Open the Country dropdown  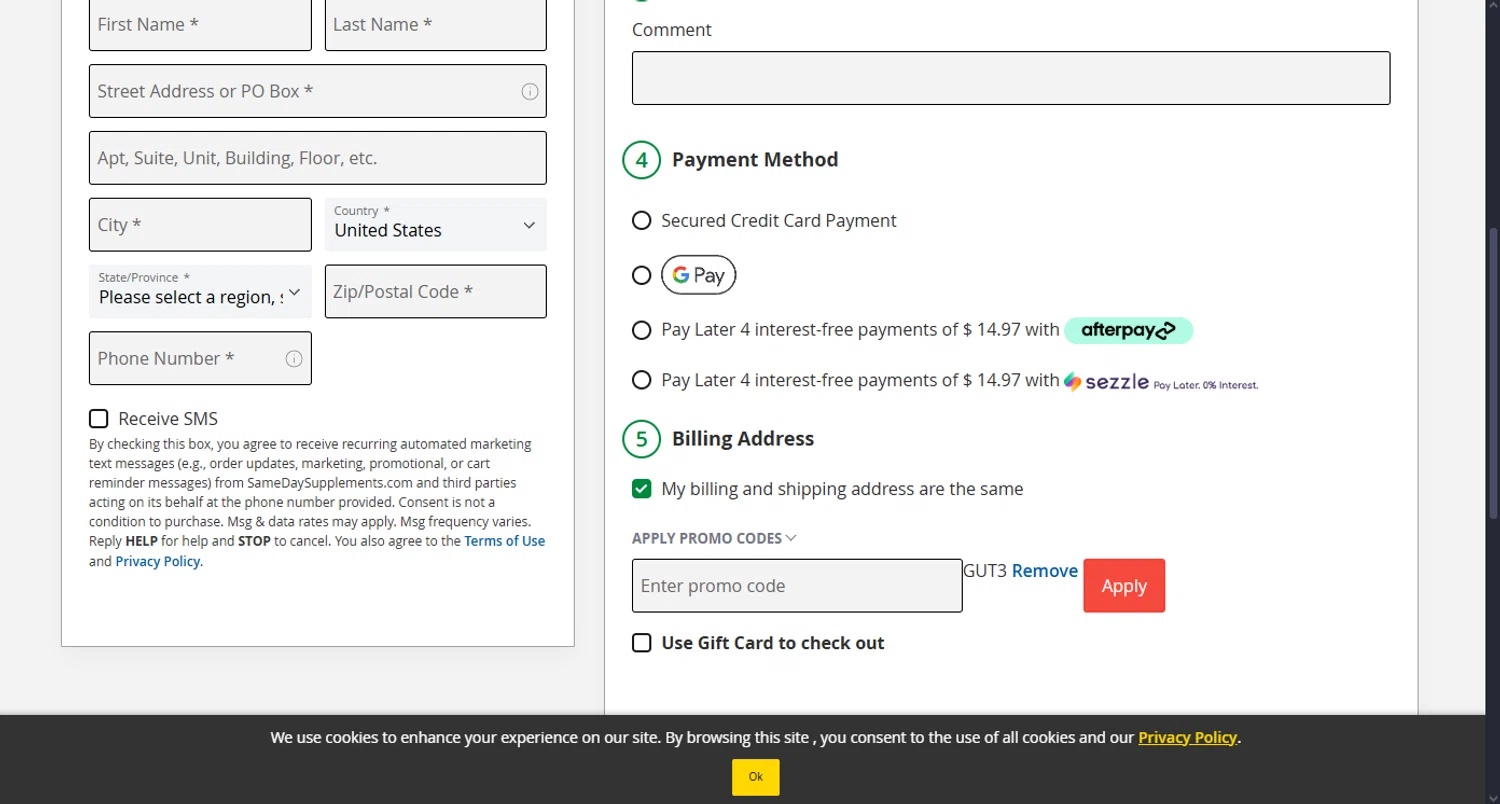435,225
